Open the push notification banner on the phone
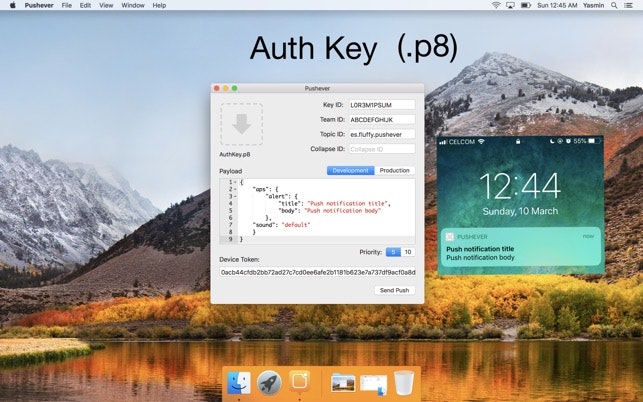The height and width of the screenshot is (402, 643). coord(520,247)
